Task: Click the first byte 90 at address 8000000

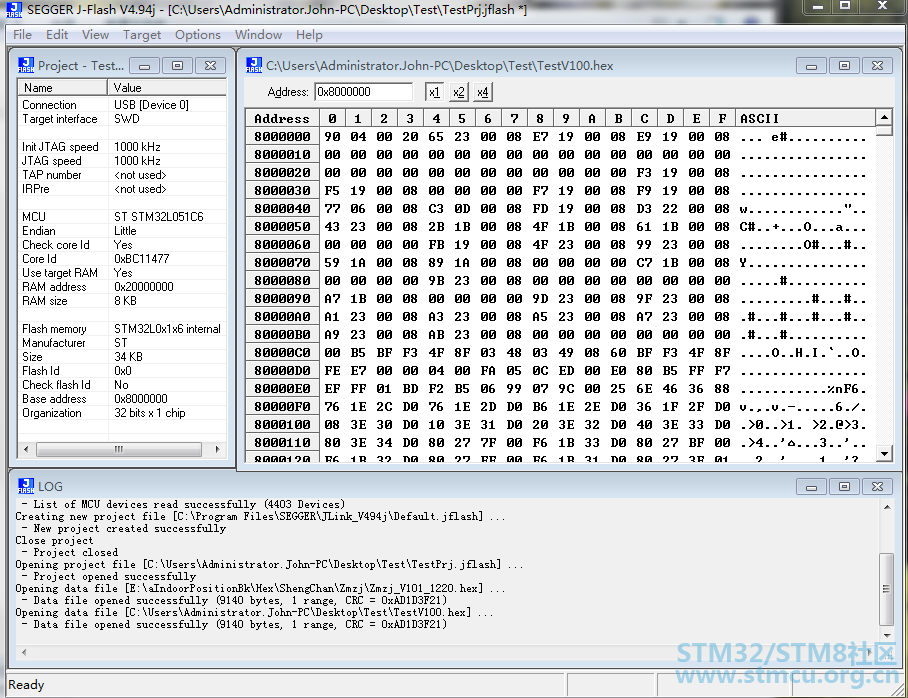Action: point(332,137)
